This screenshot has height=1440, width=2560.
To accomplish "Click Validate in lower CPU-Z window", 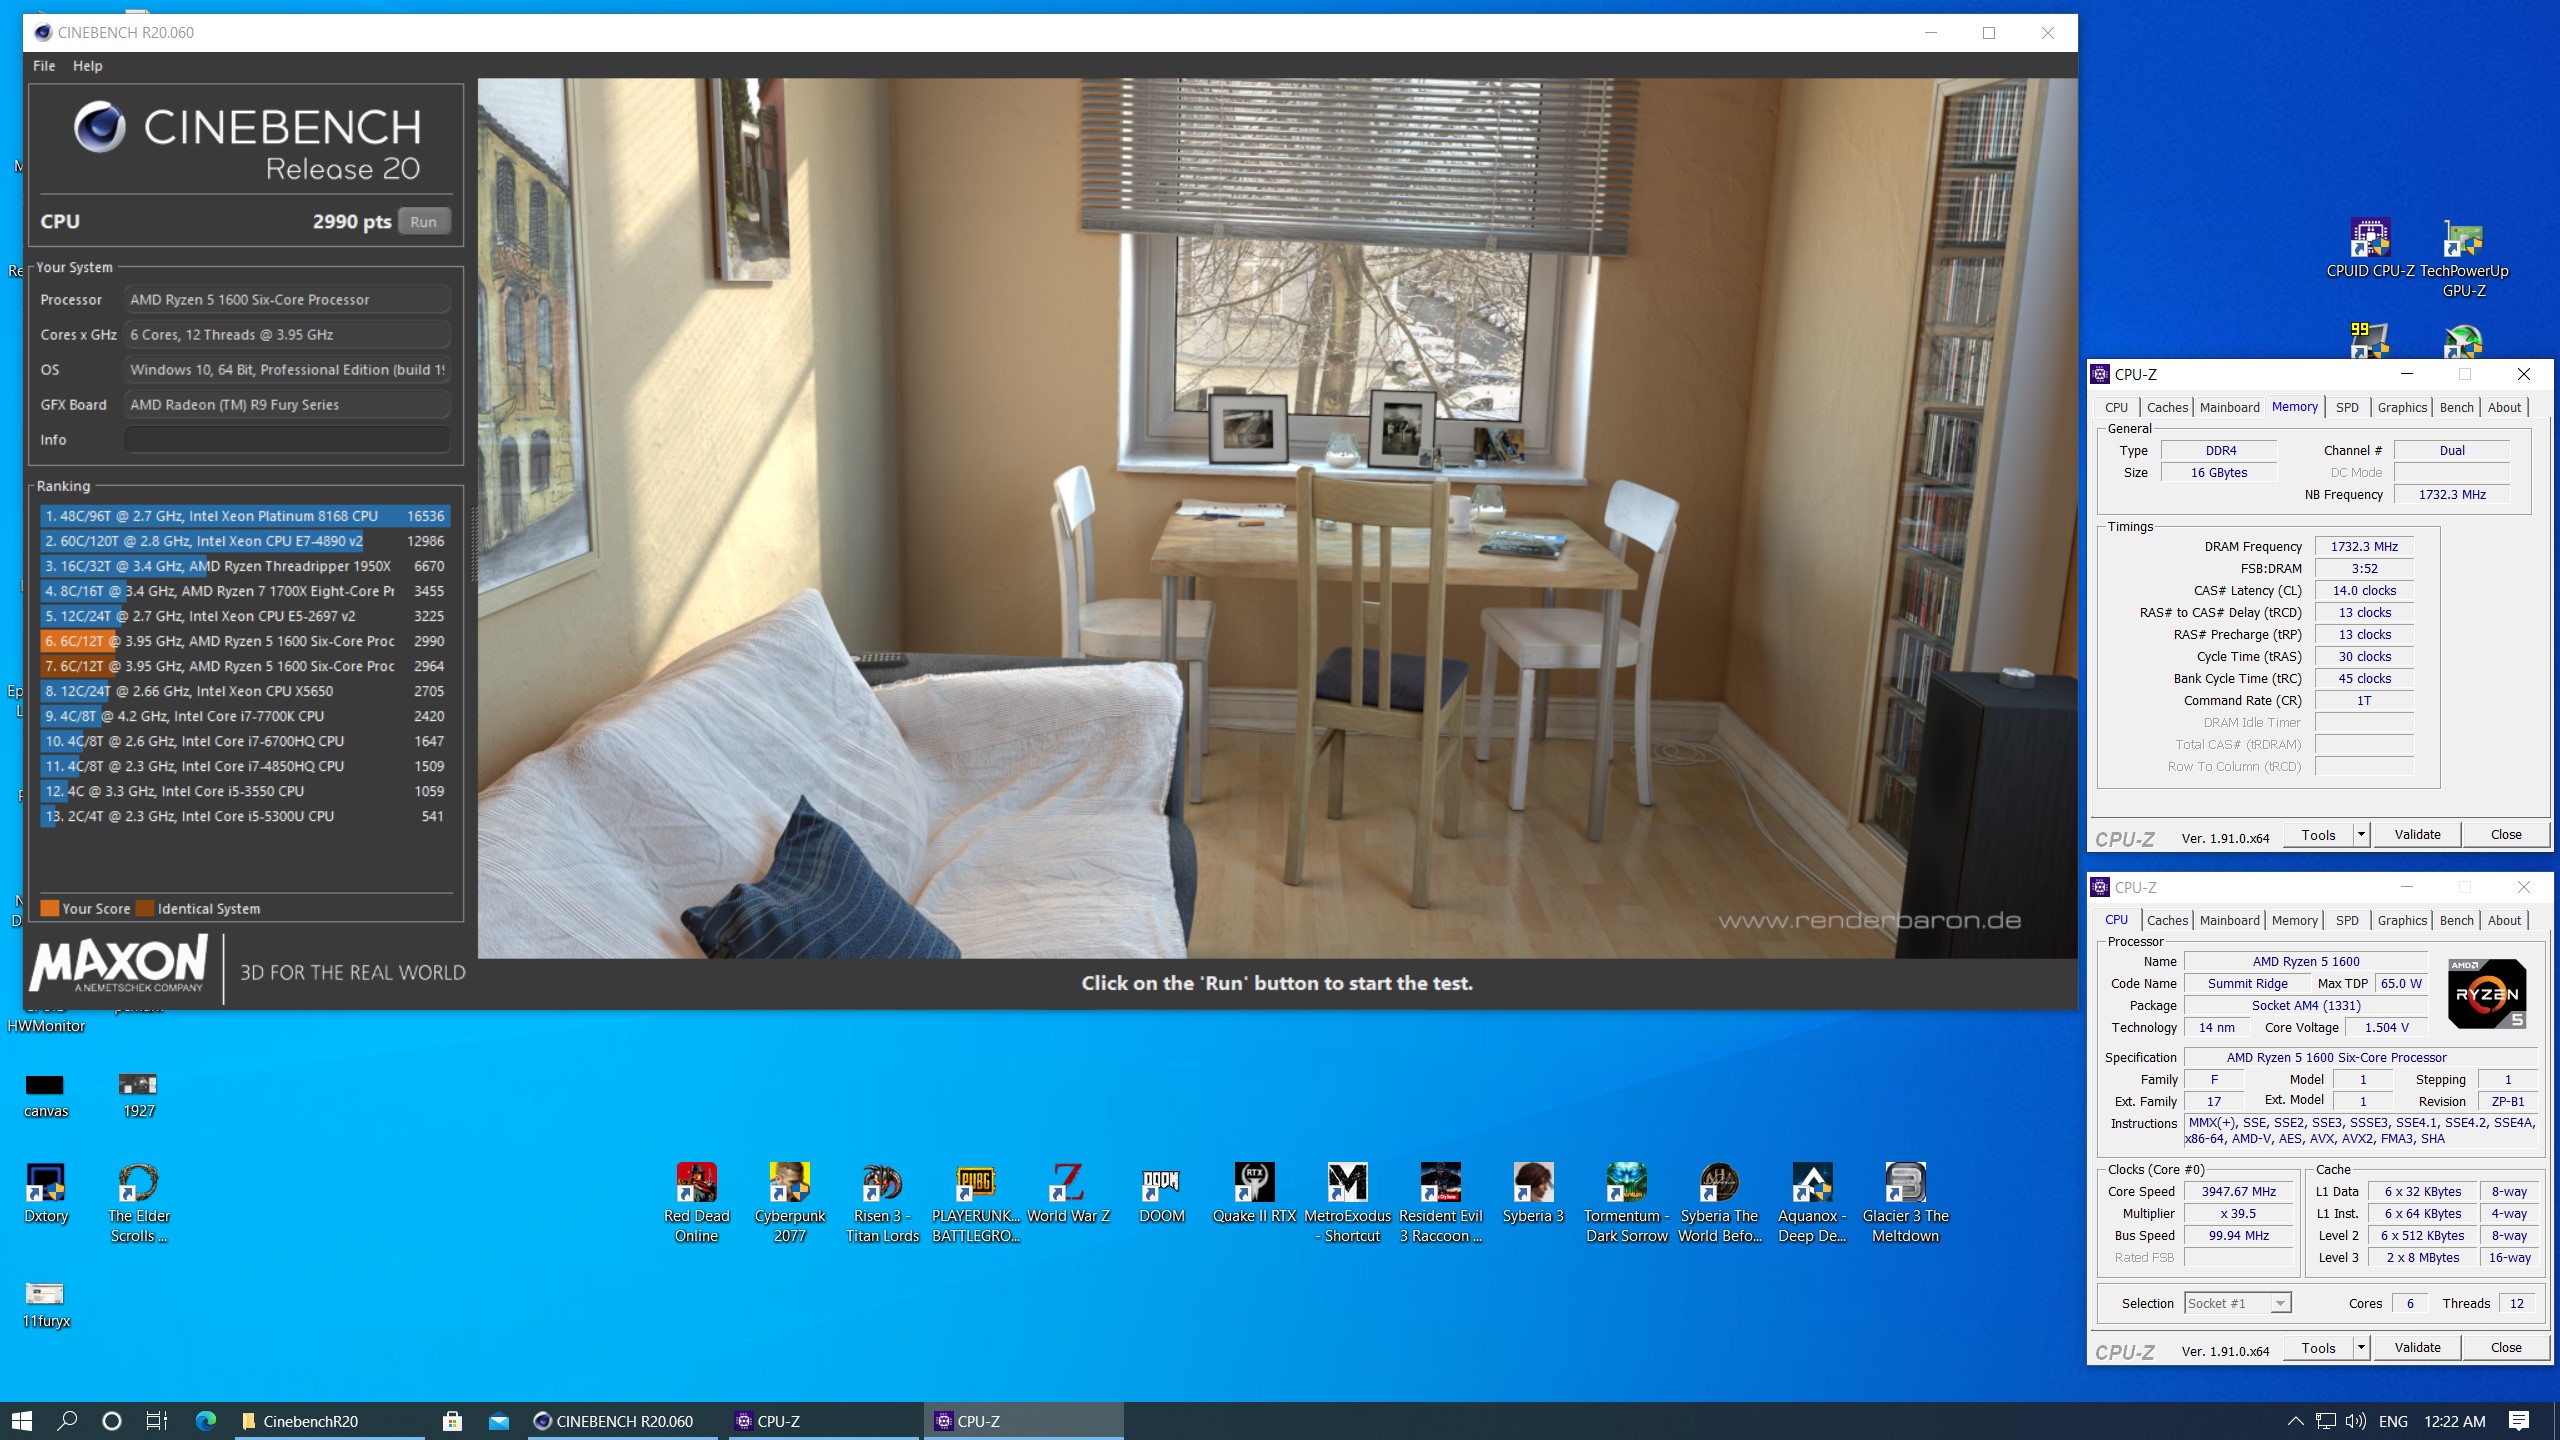I will (x=2417, y=1348).
